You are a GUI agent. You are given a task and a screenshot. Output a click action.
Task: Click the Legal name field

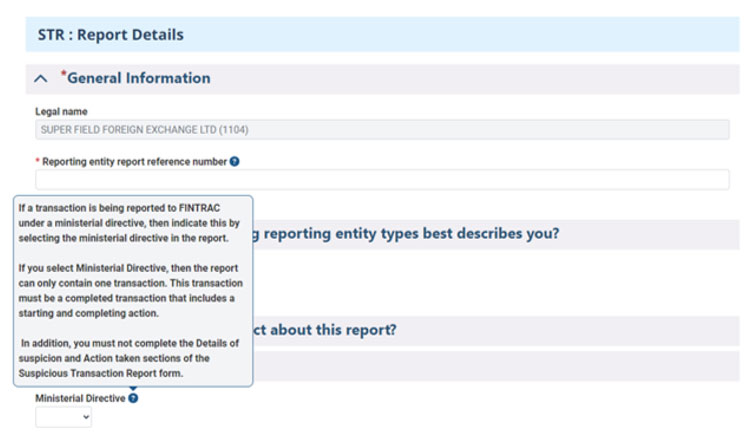(x=382, y=130)
